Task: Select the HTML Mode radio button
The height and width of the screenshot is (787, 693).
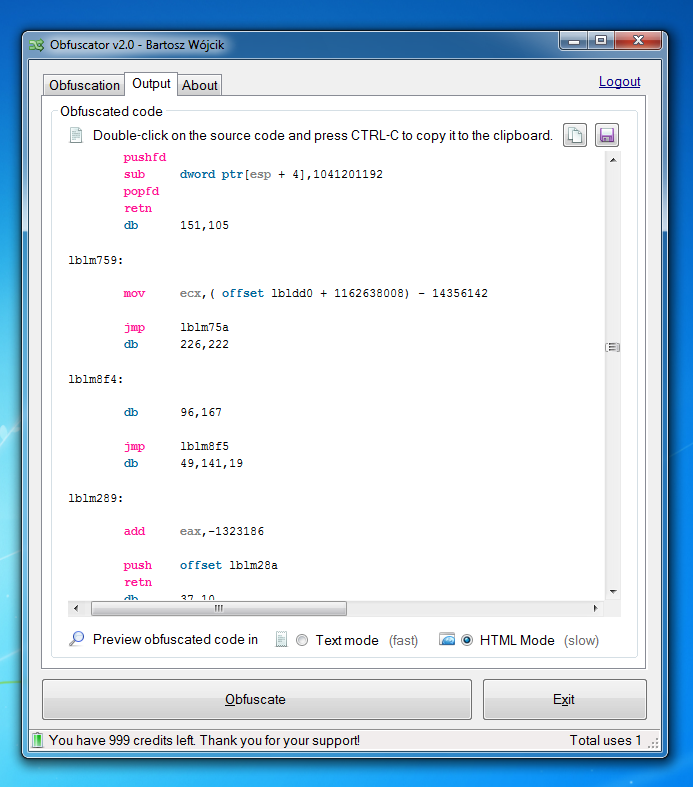Action: pyautogui.click(x=467, y=640)
